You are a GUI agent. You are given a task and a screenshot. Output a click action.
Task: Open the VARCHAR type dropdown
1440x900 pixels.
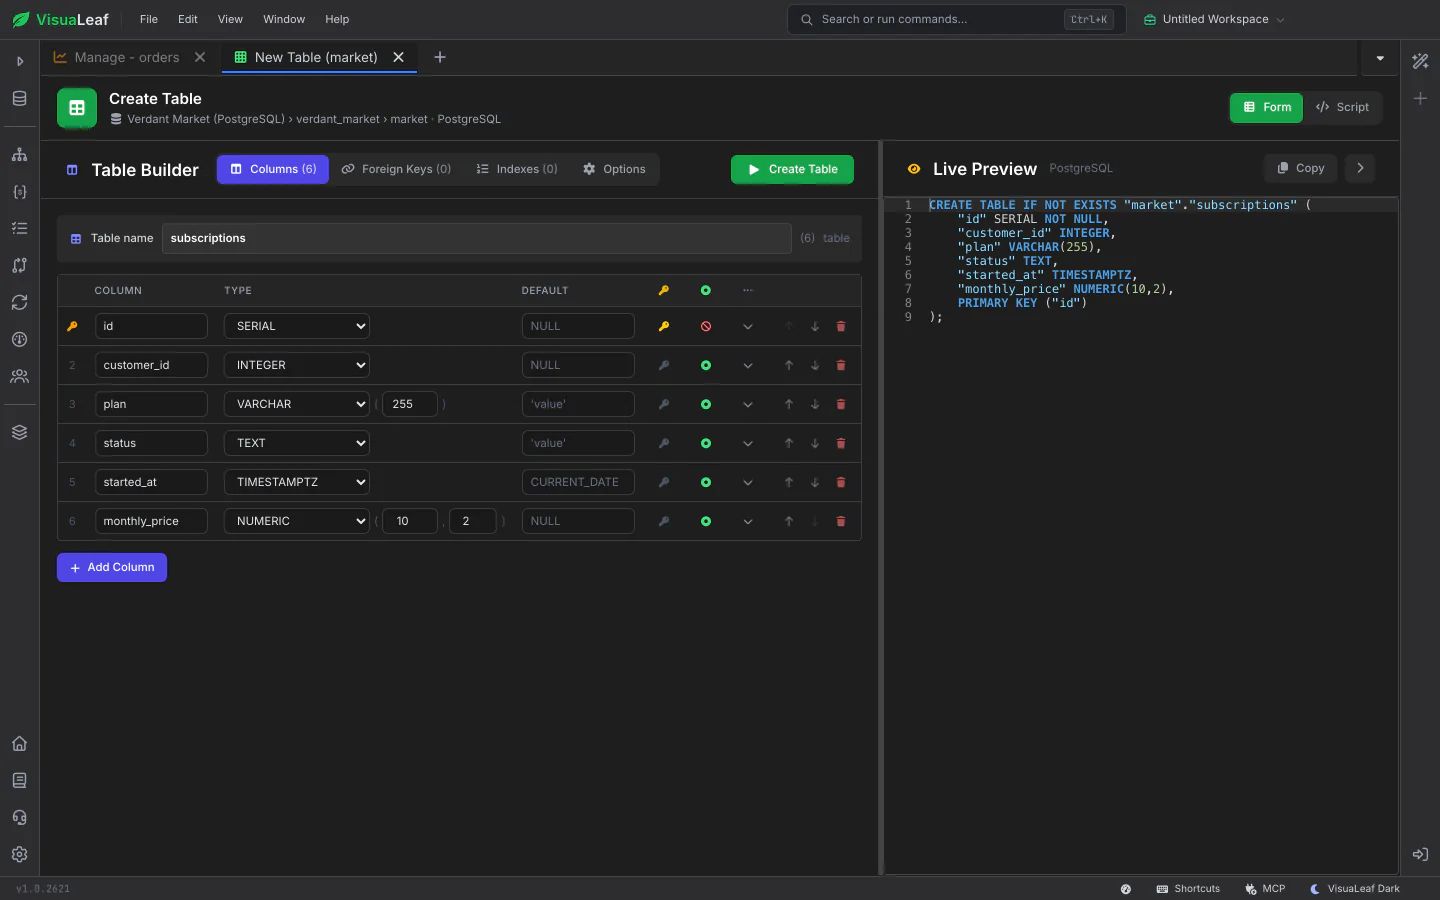click(x=297, y=404)
